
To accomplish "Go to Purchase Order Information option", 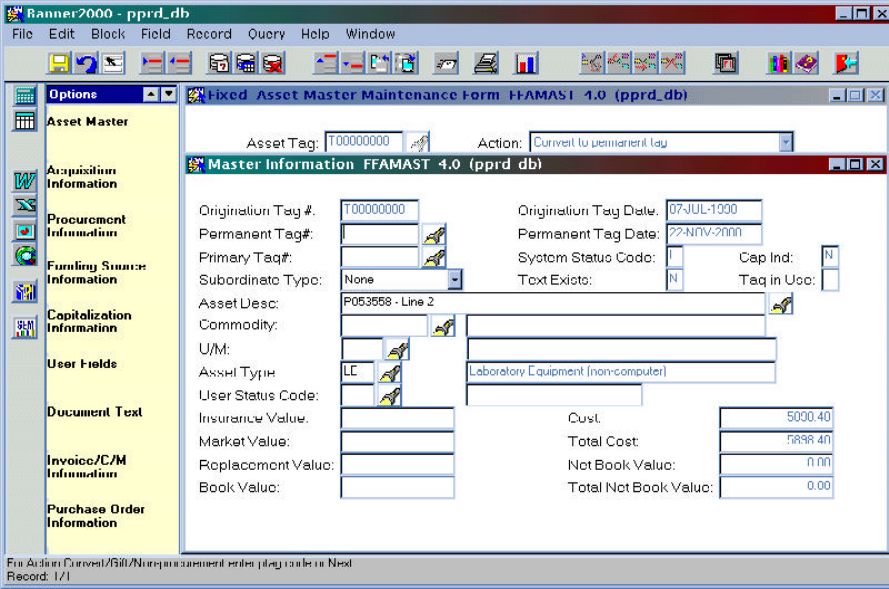I will coord(96,516).
